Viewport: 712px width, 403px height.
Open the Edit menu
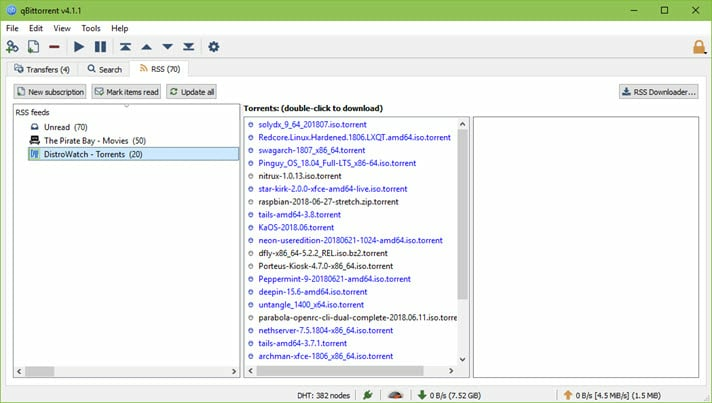(x=36, y=28)
